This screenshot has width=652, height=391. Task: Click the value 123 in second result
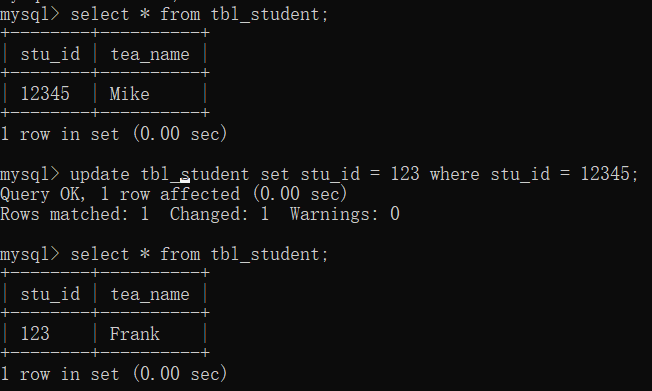point(35,334)
